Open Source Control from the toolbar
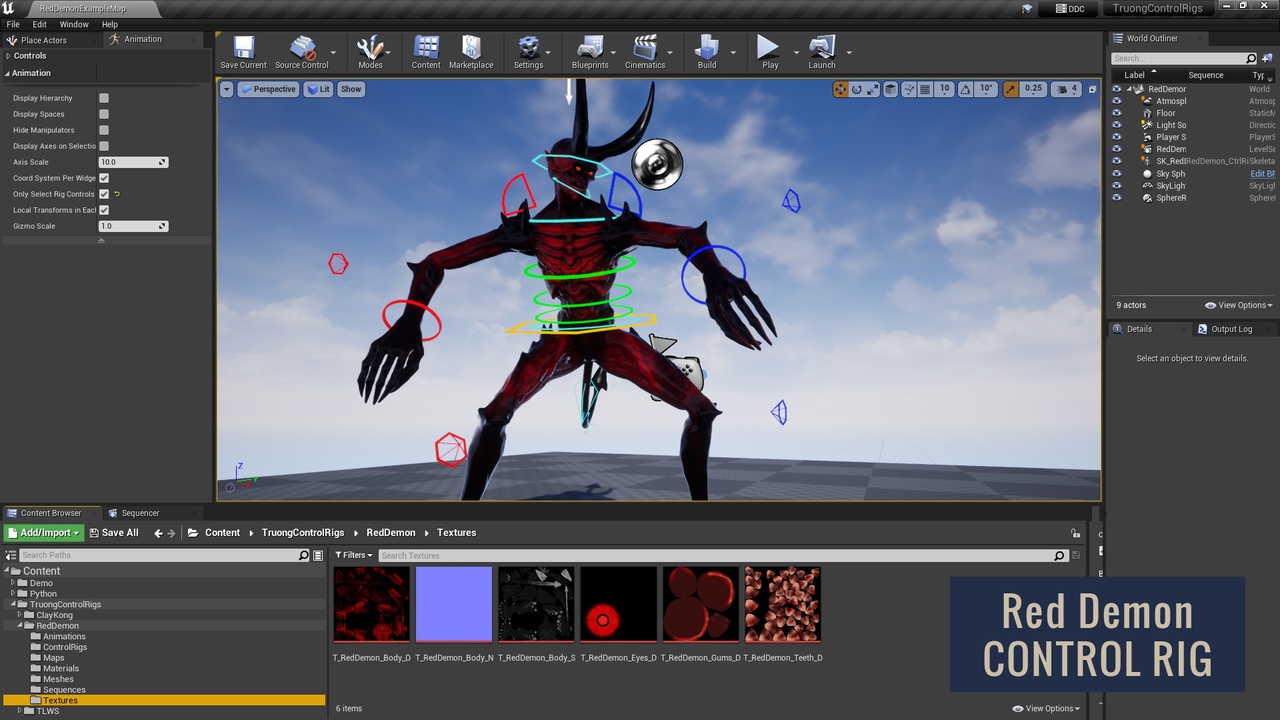 pos(301,52)
